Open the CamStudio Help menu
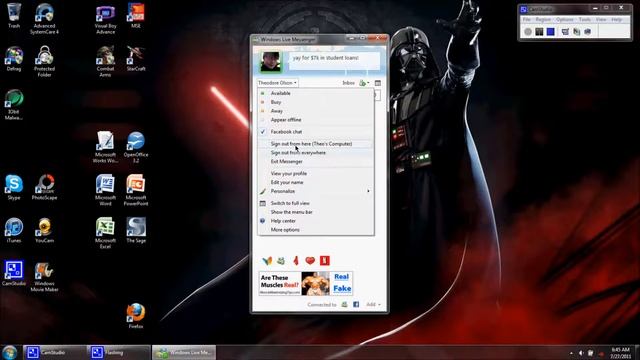640x360 pixels. point(617,19)
